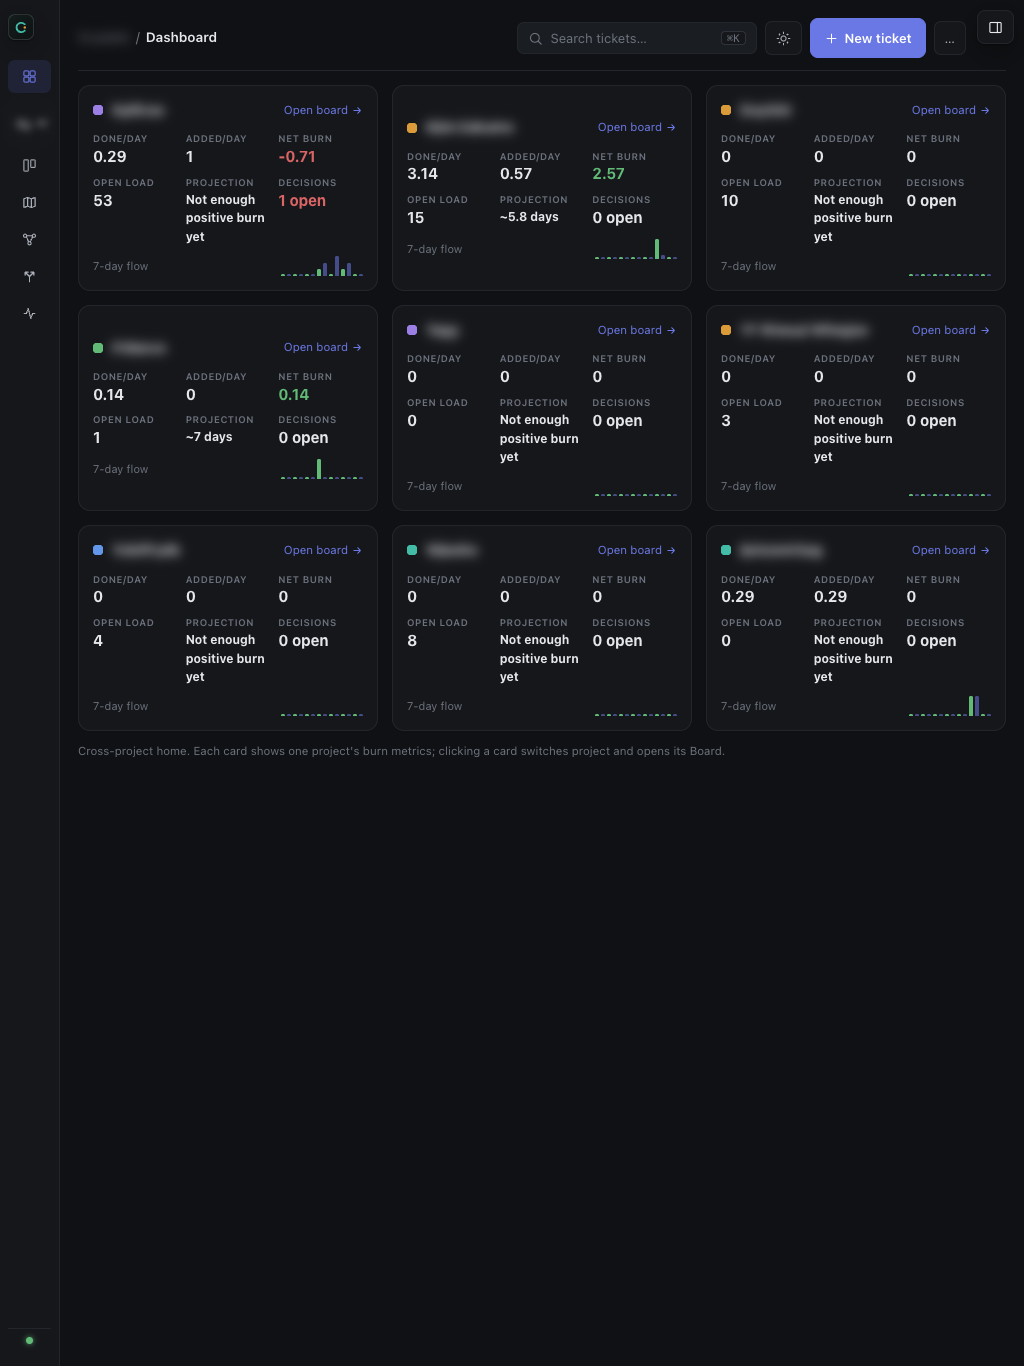This screenshot has height=1366, width=1024.
Task: Open the graph nodes icon in sidebar
Action: tap(30, 239)
